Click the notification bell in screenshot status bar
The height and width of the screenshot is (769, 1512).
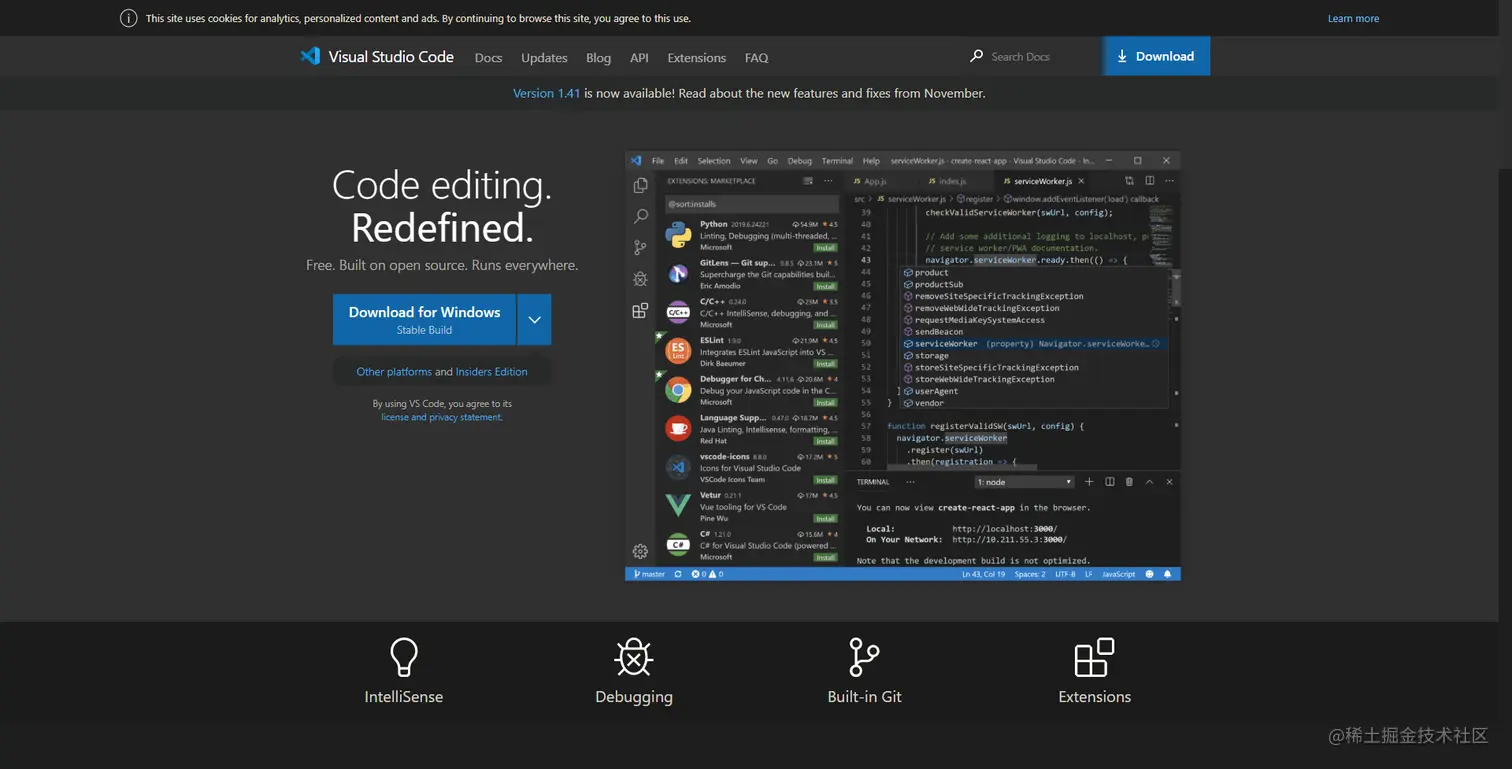click(x=1168, y=574)
